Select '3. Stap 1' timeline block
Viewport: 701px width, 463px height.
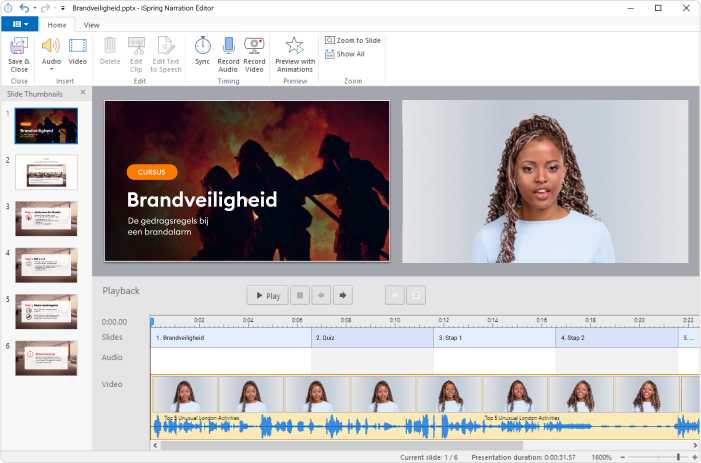(494, 338)
